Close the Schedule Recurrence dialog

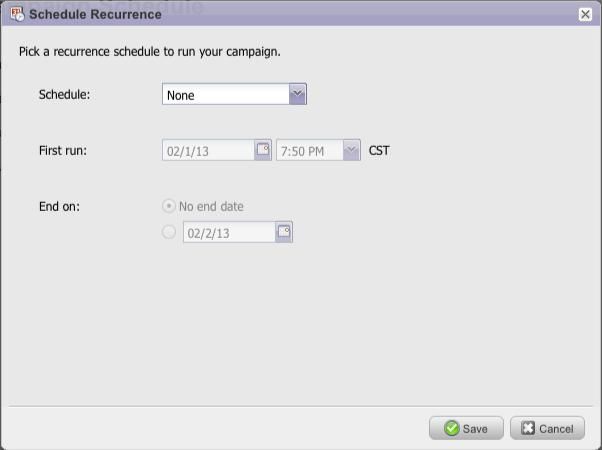[x=585, y=14]
